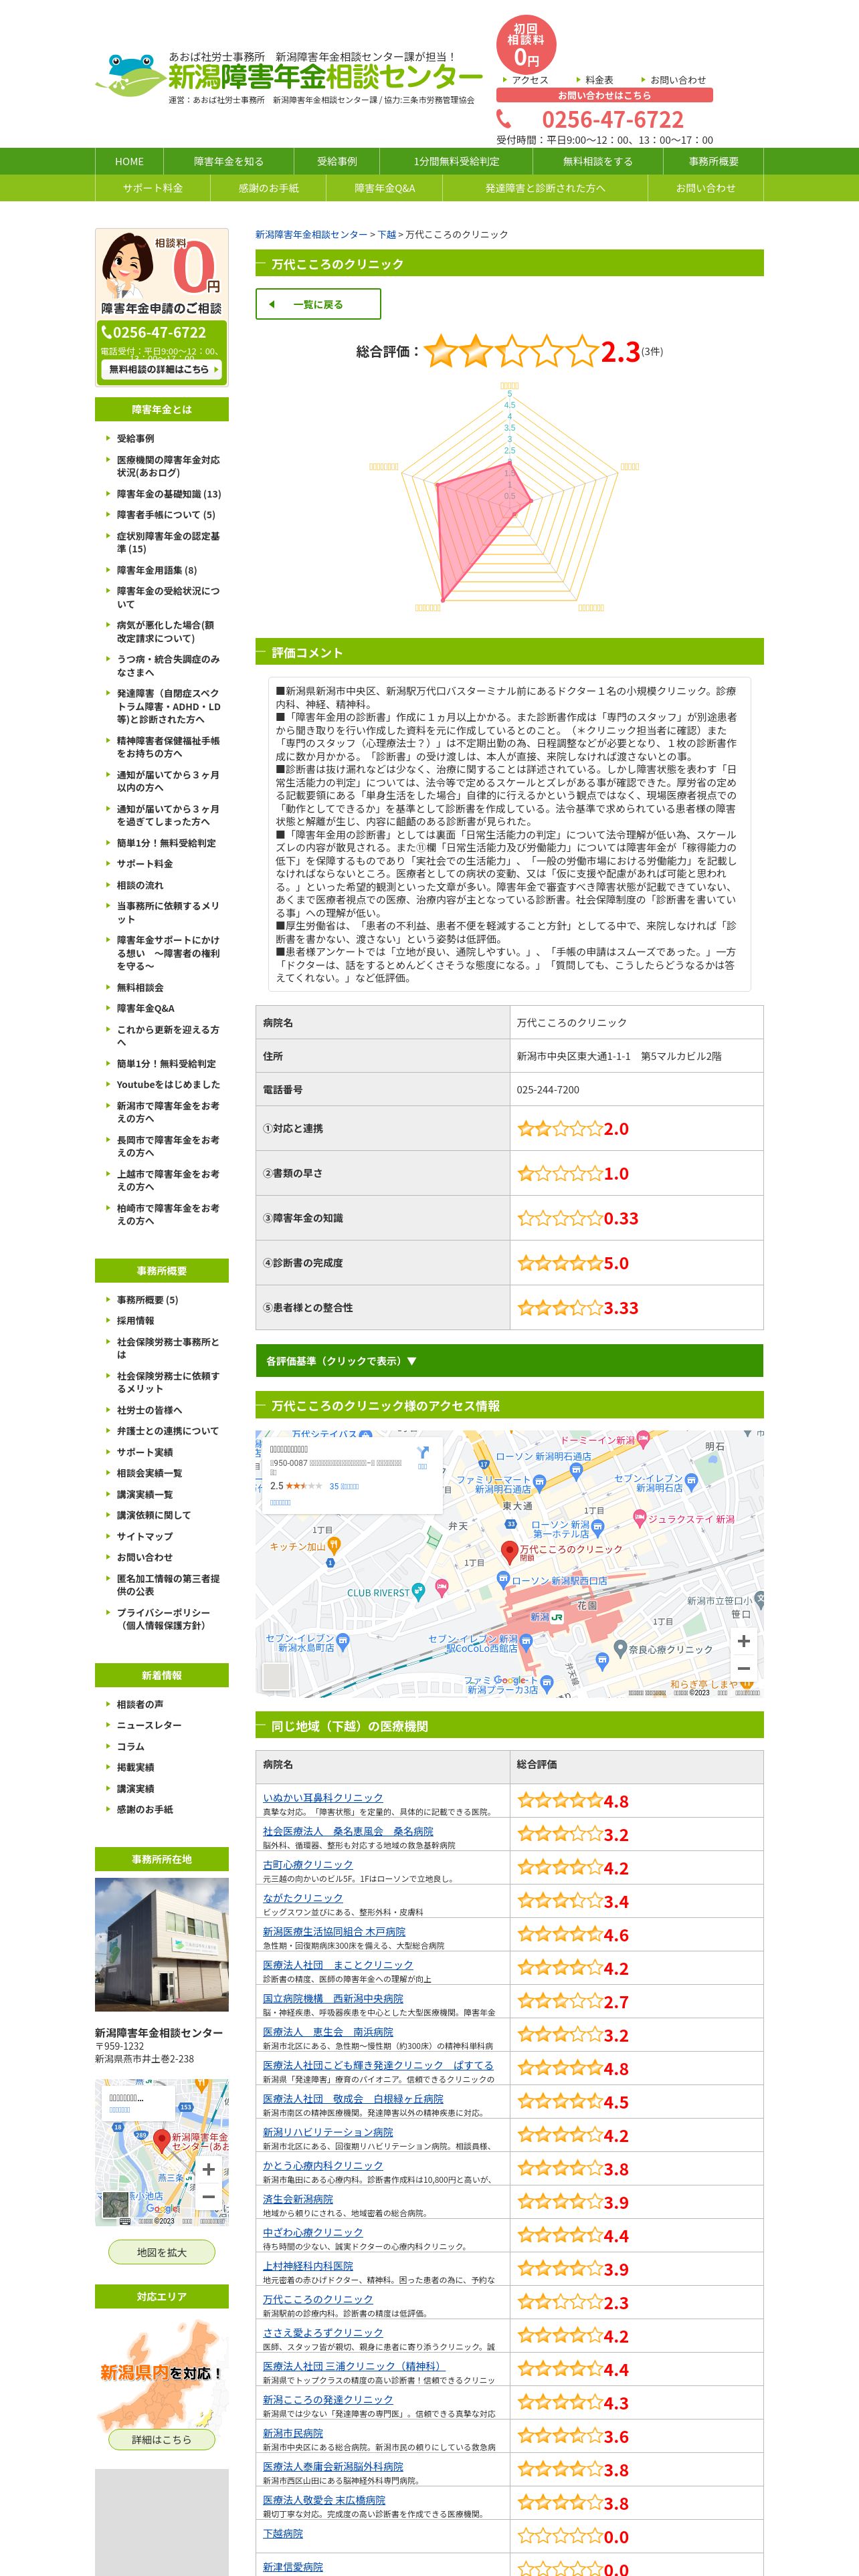The height and width of the screenshot is (2576, 859).
Task: Zoom out on the clinic access map
Action: (x=743, y=1668)
